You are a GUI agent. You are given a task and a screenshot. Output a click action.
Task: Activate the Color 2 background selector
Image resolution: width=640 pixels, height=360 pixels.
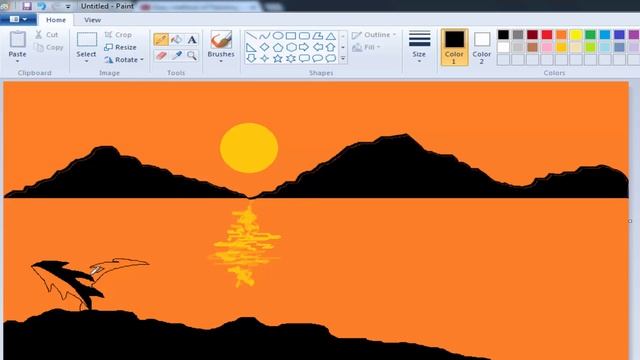click(x=482, y=47)
